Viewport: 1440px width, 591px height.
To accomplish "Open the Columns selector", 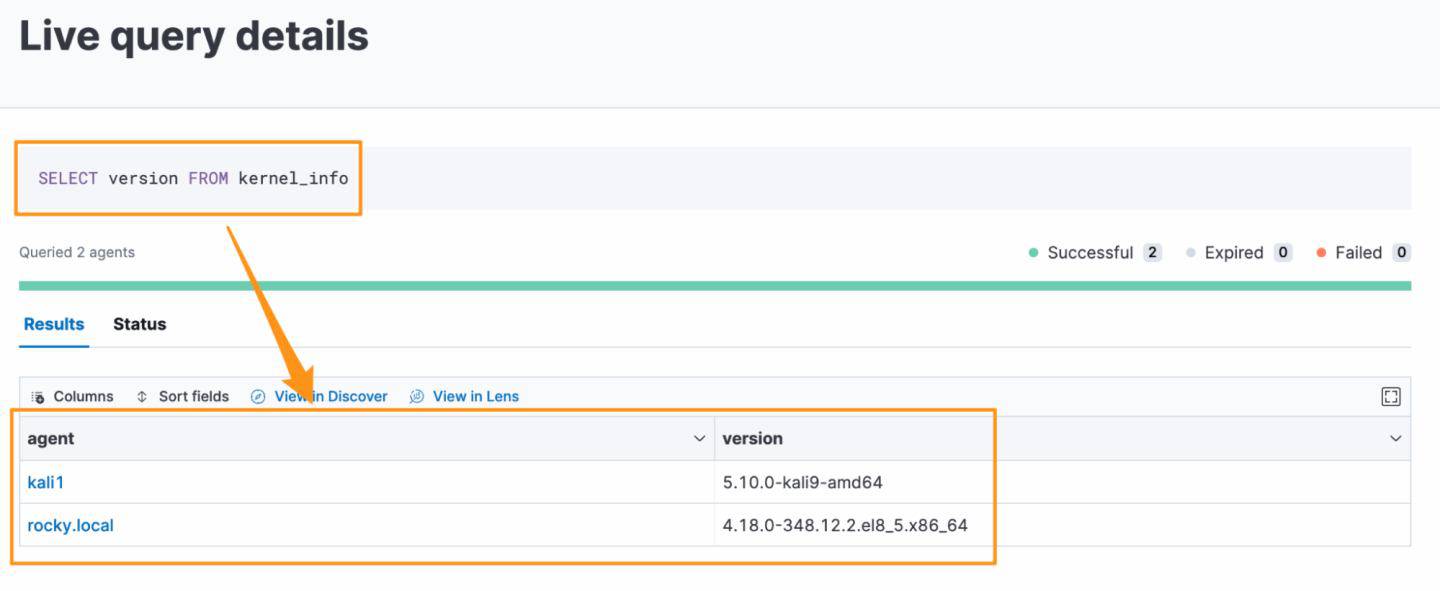I will click(x=73, y=396).
